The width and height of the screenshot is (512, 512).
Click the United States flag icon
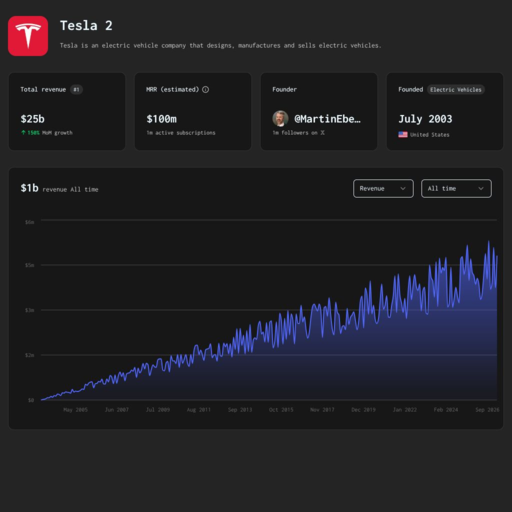pos(403,134)
